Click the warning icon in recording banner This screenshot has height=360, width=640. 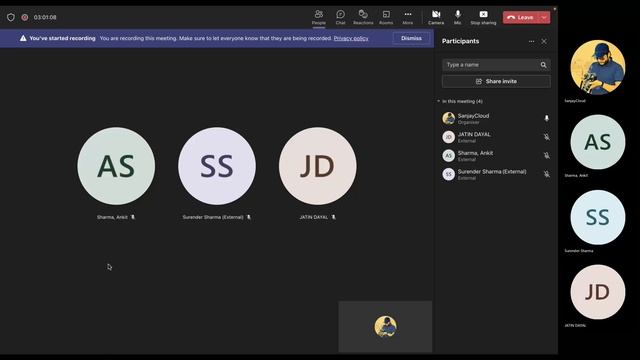(x=23, y=38)
